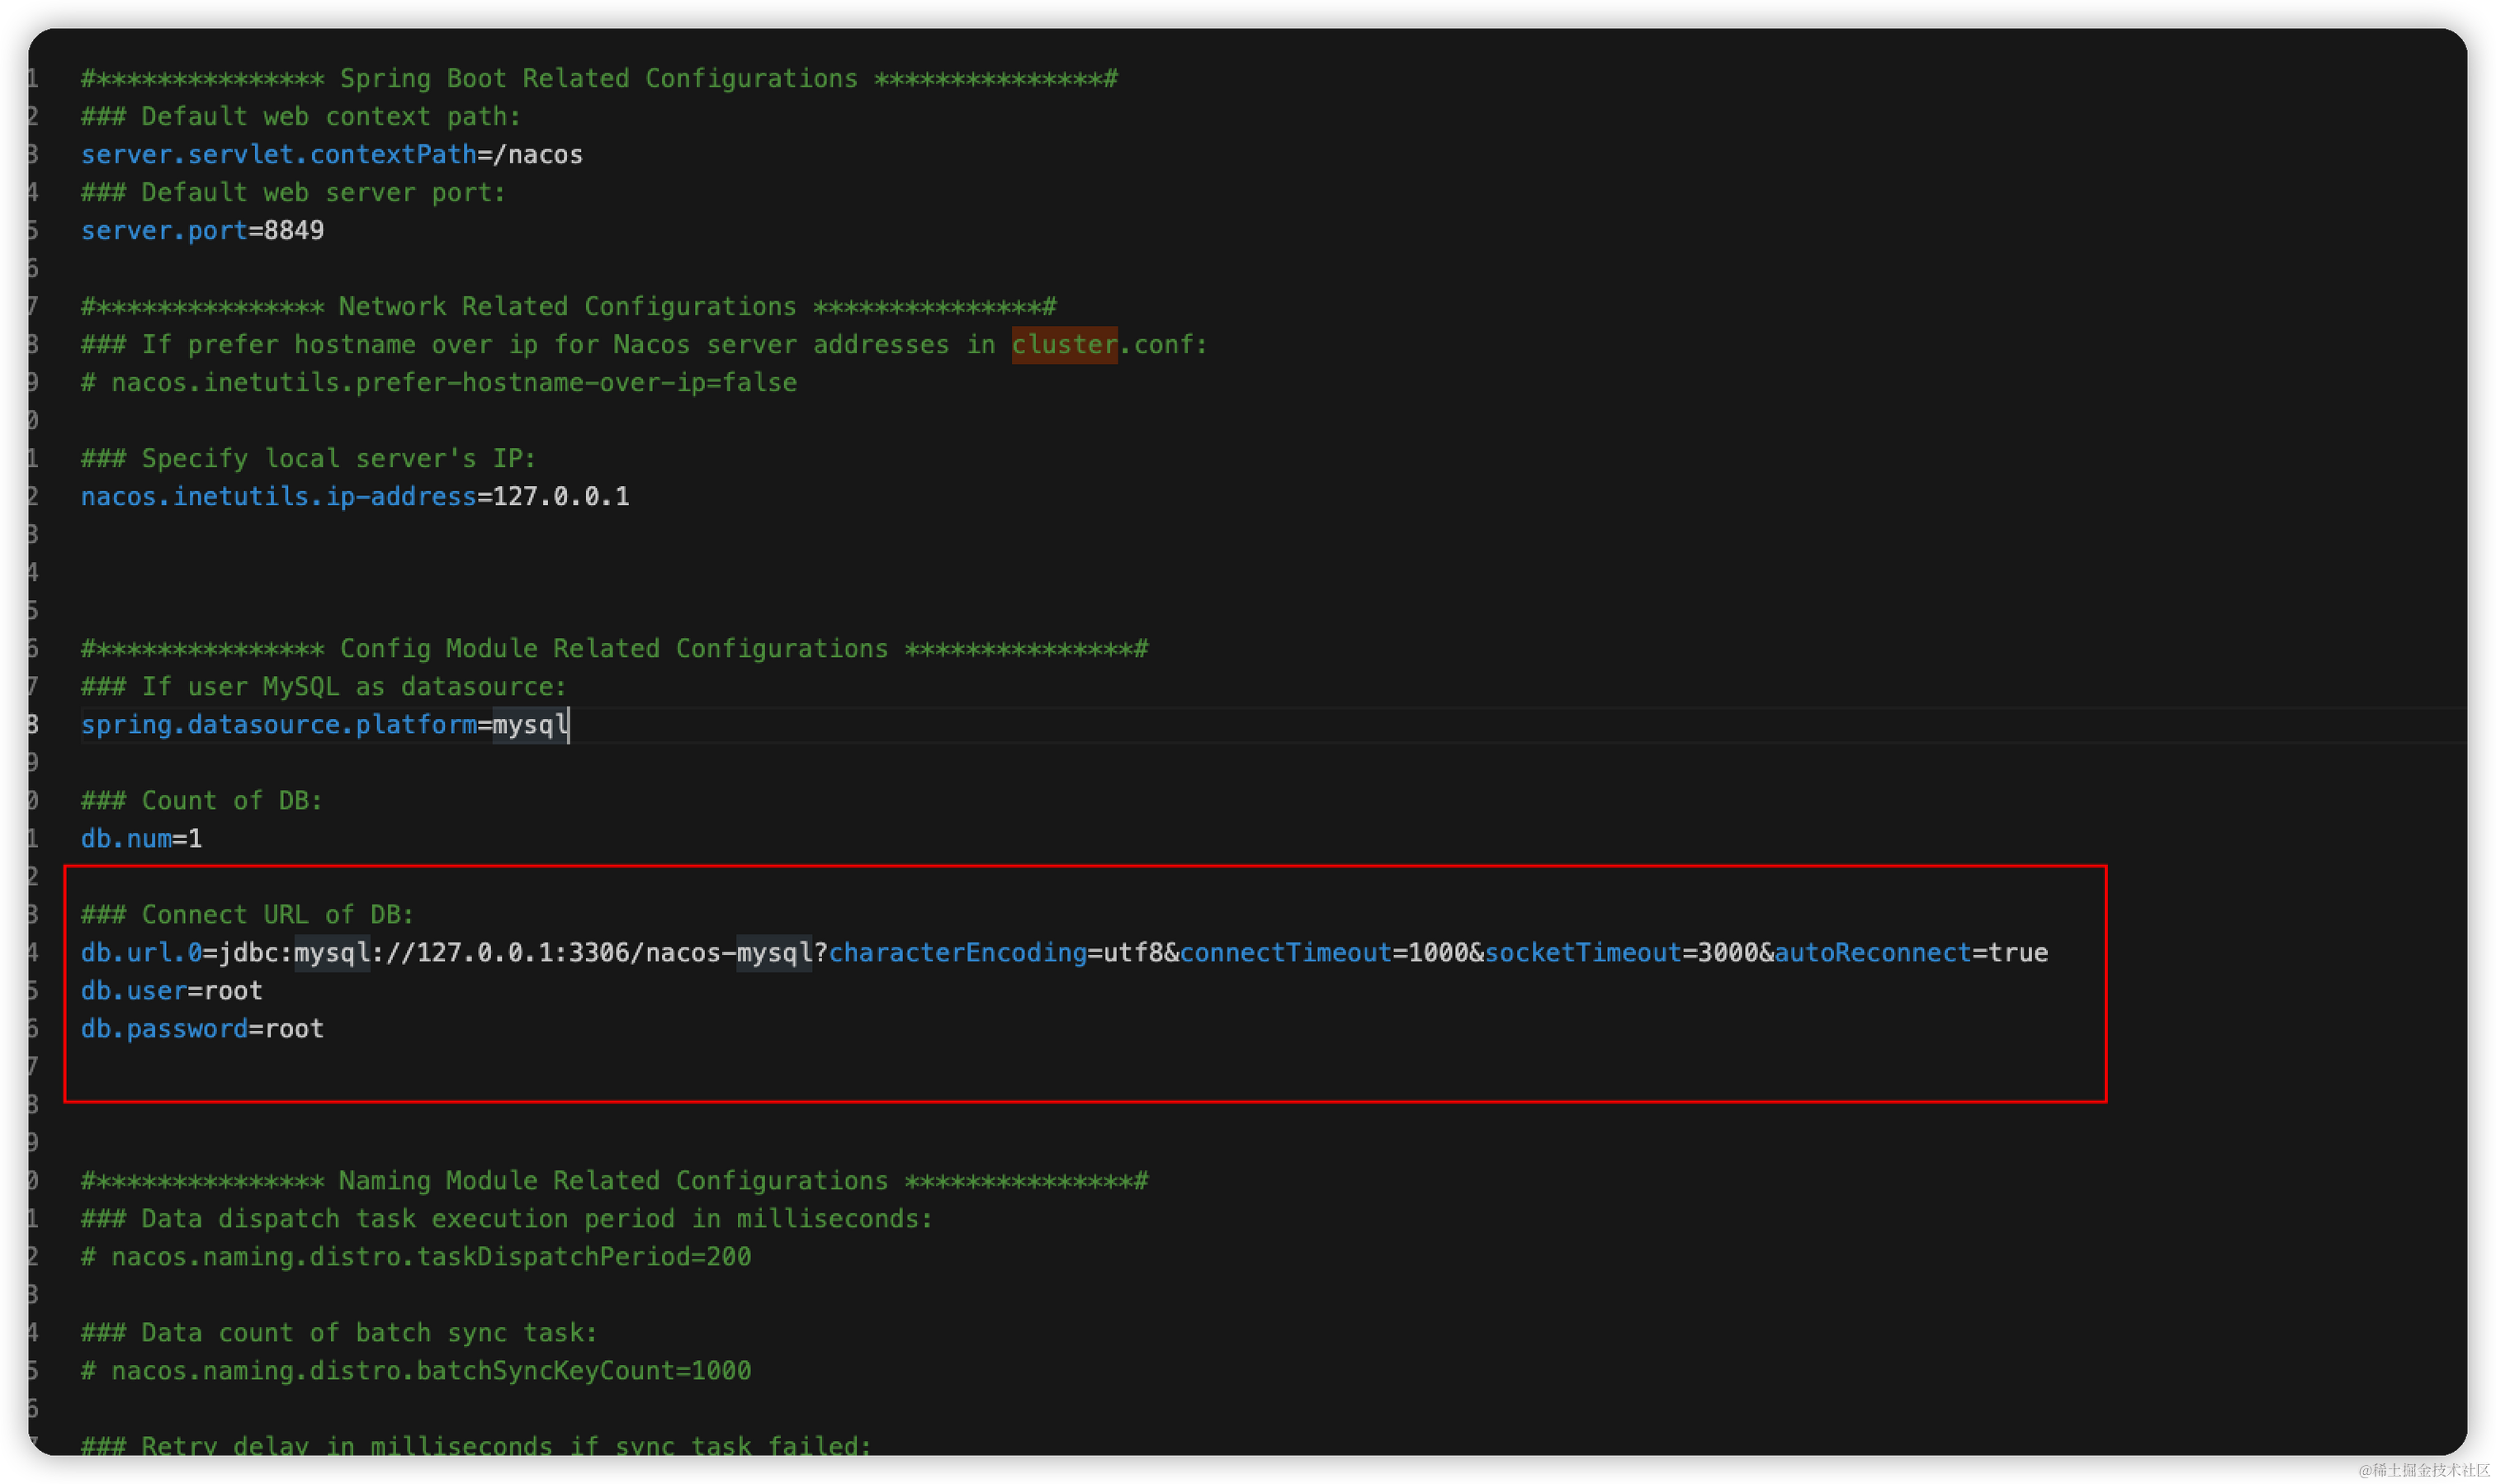Click the db.password value root
2496x1484 pixels.
pos(294,1029)
